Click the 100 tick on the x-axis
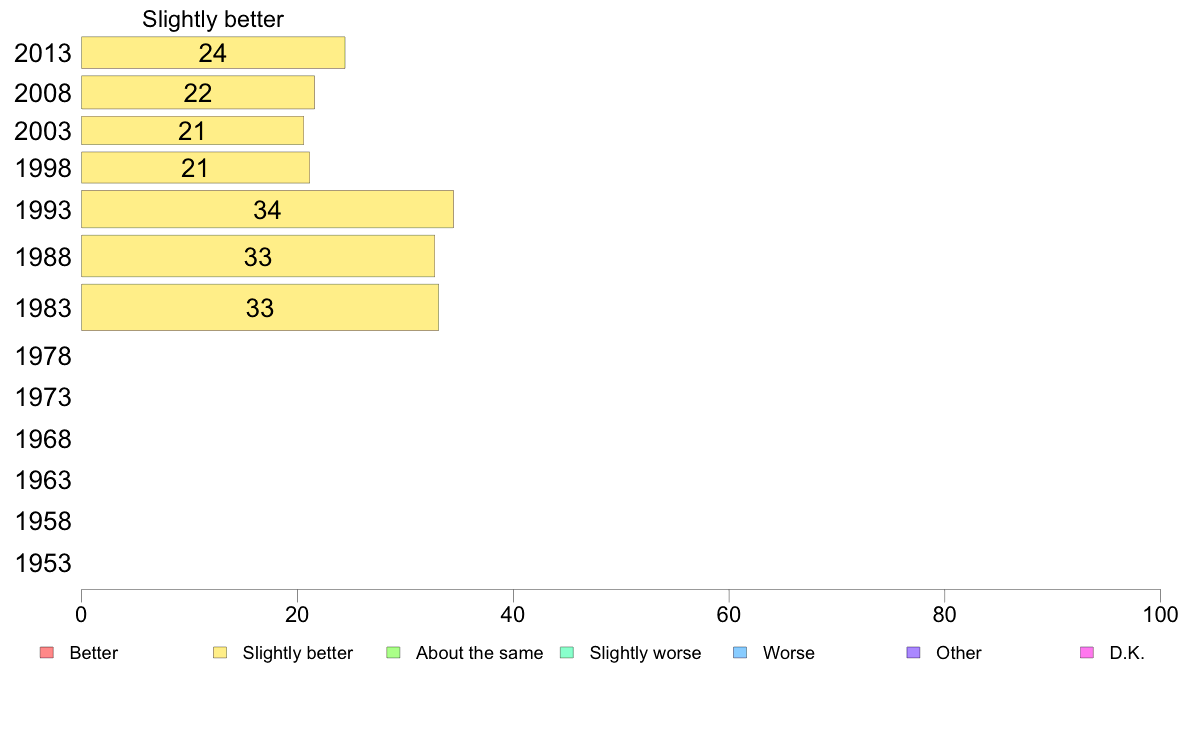1188x736 pixels. click(x=1160, y=615)
